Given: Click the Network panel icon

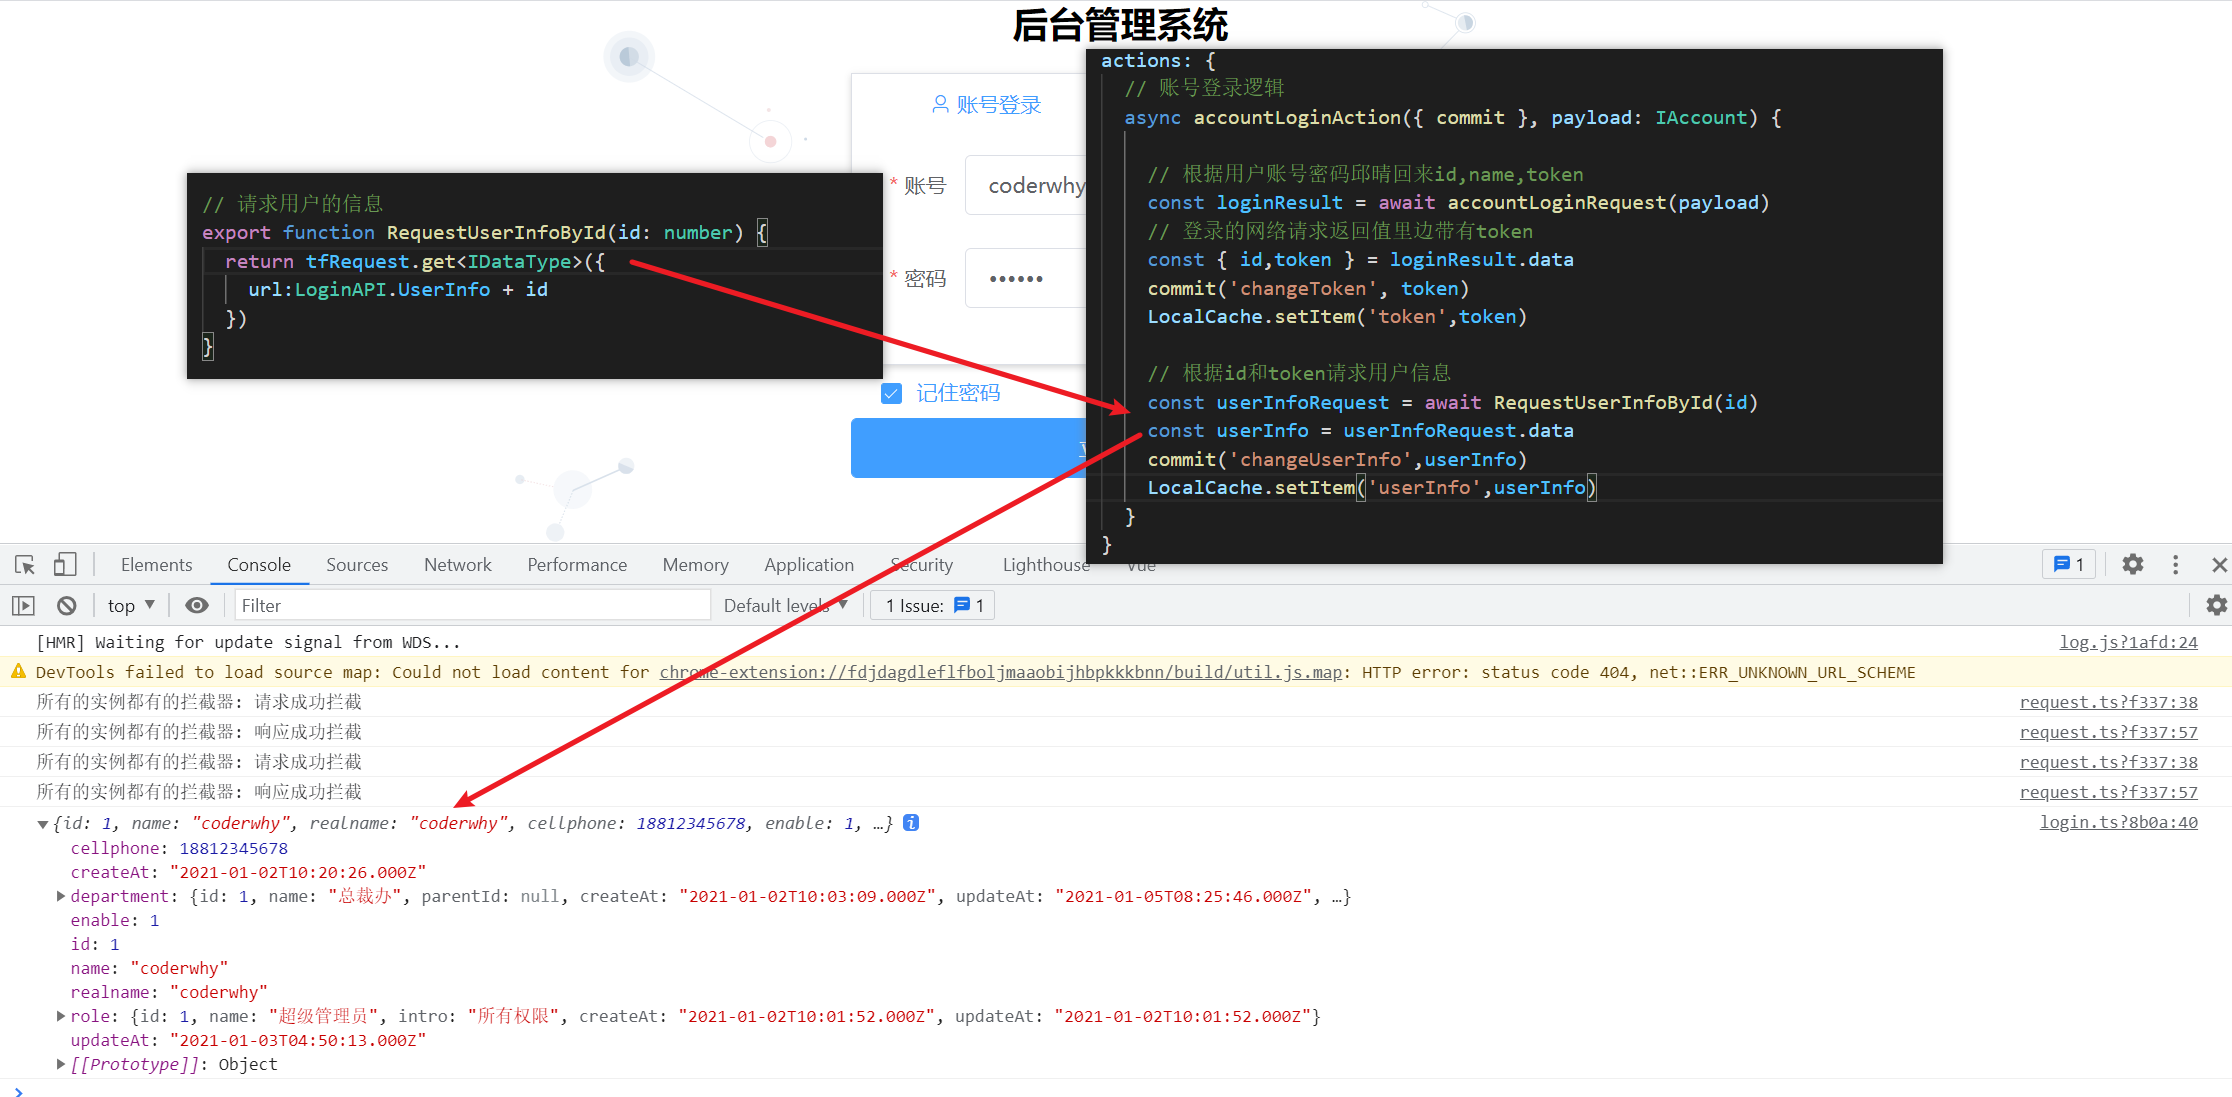Looking at the screenshot, I should [456, 565].
